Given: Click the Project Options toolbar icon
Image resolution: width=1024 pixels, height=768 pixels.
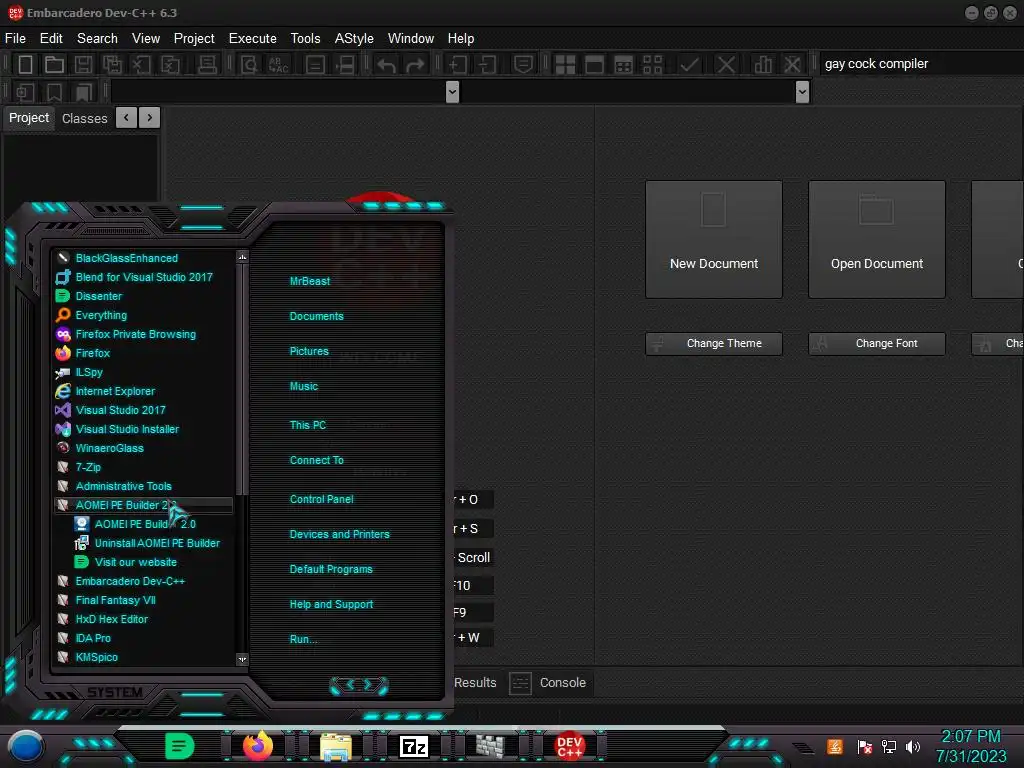Looking at the screenshot, I should (523, 64).
